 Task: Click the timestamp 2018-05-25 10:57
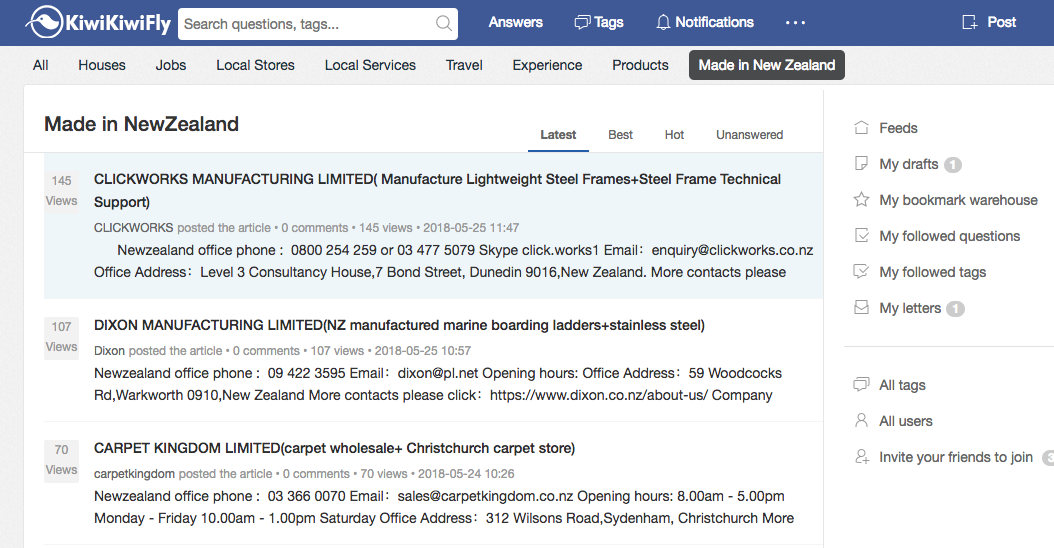click(423, 350)
